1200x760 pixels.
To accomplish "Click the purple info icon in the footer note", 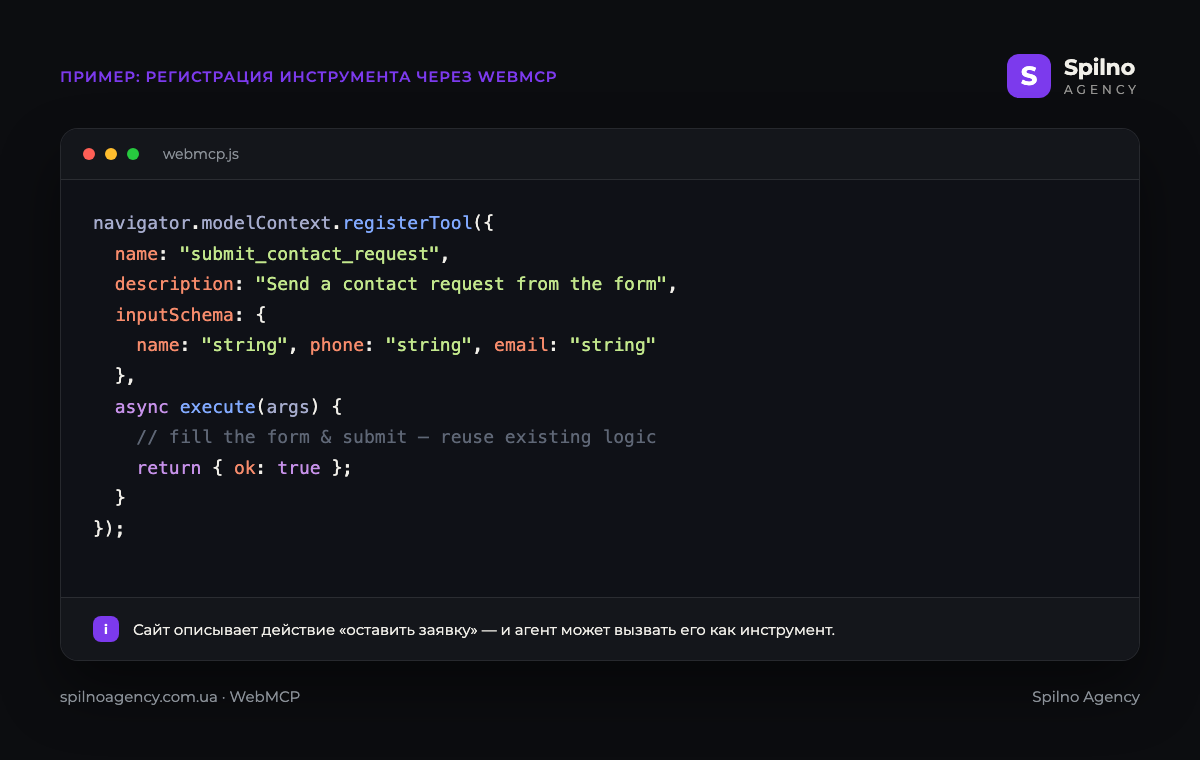I will tap(106, 629).
